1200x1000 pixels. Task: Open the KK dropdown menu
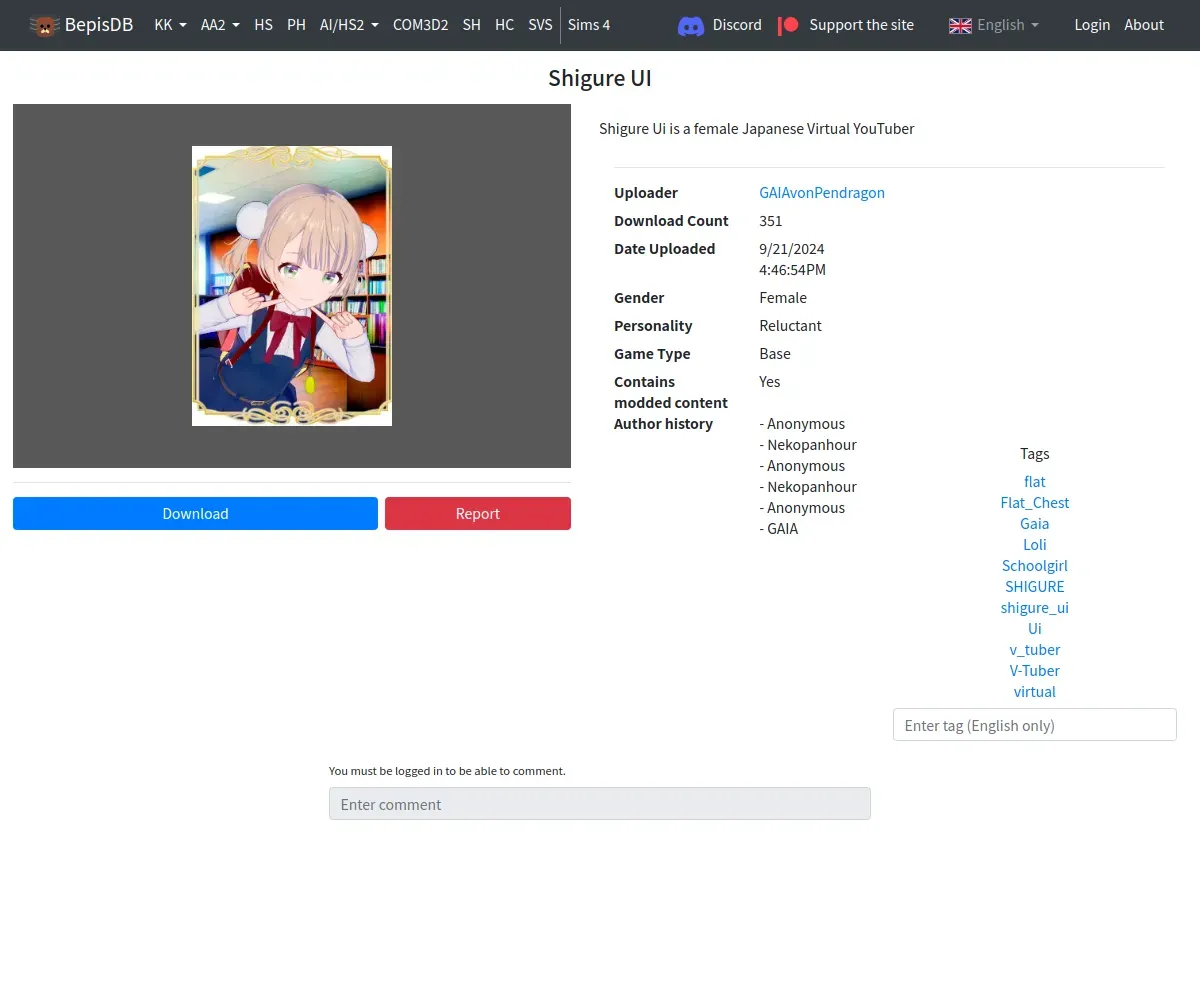tap(171, 25)
